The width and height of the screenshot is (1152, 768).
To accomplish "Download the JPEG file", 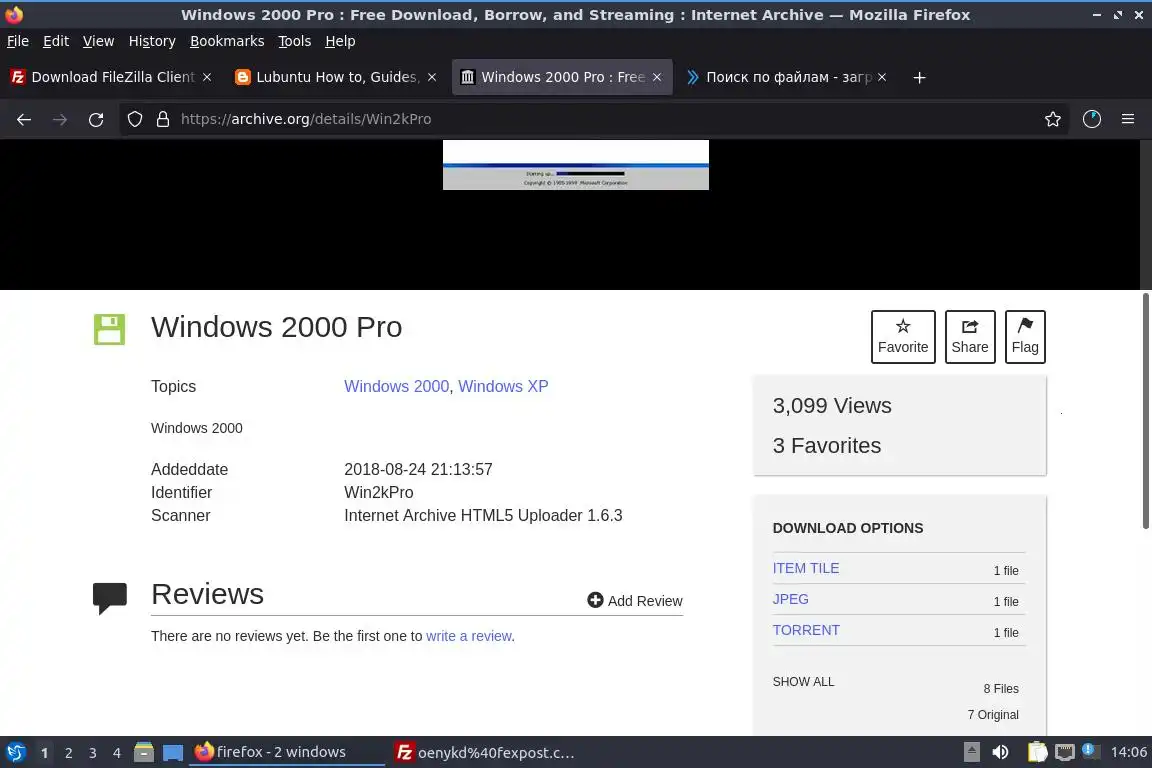I will click(791, 599).
